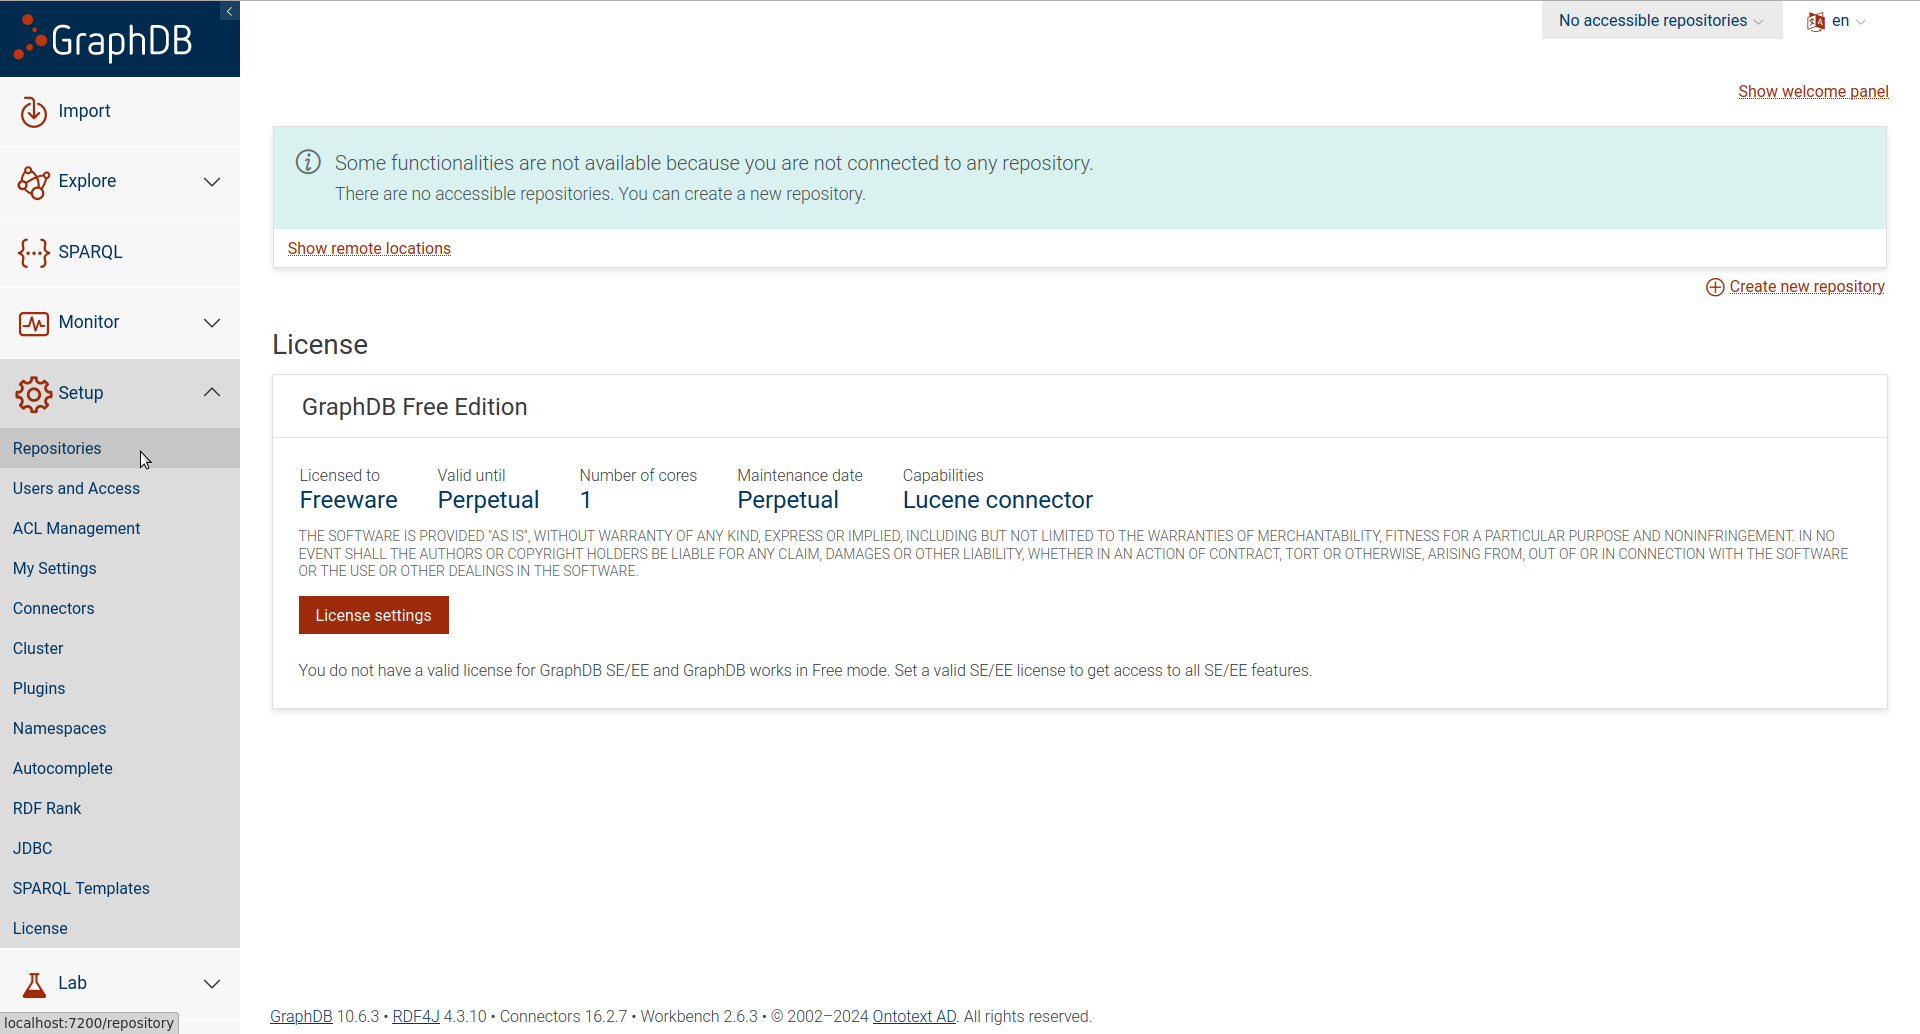
Task: Open My Settings
Action: coord(120,568)
